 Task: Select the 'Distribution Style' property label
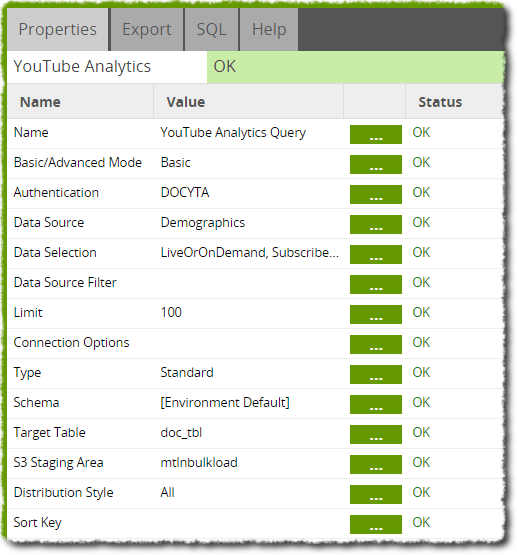(x=63, y=493)
